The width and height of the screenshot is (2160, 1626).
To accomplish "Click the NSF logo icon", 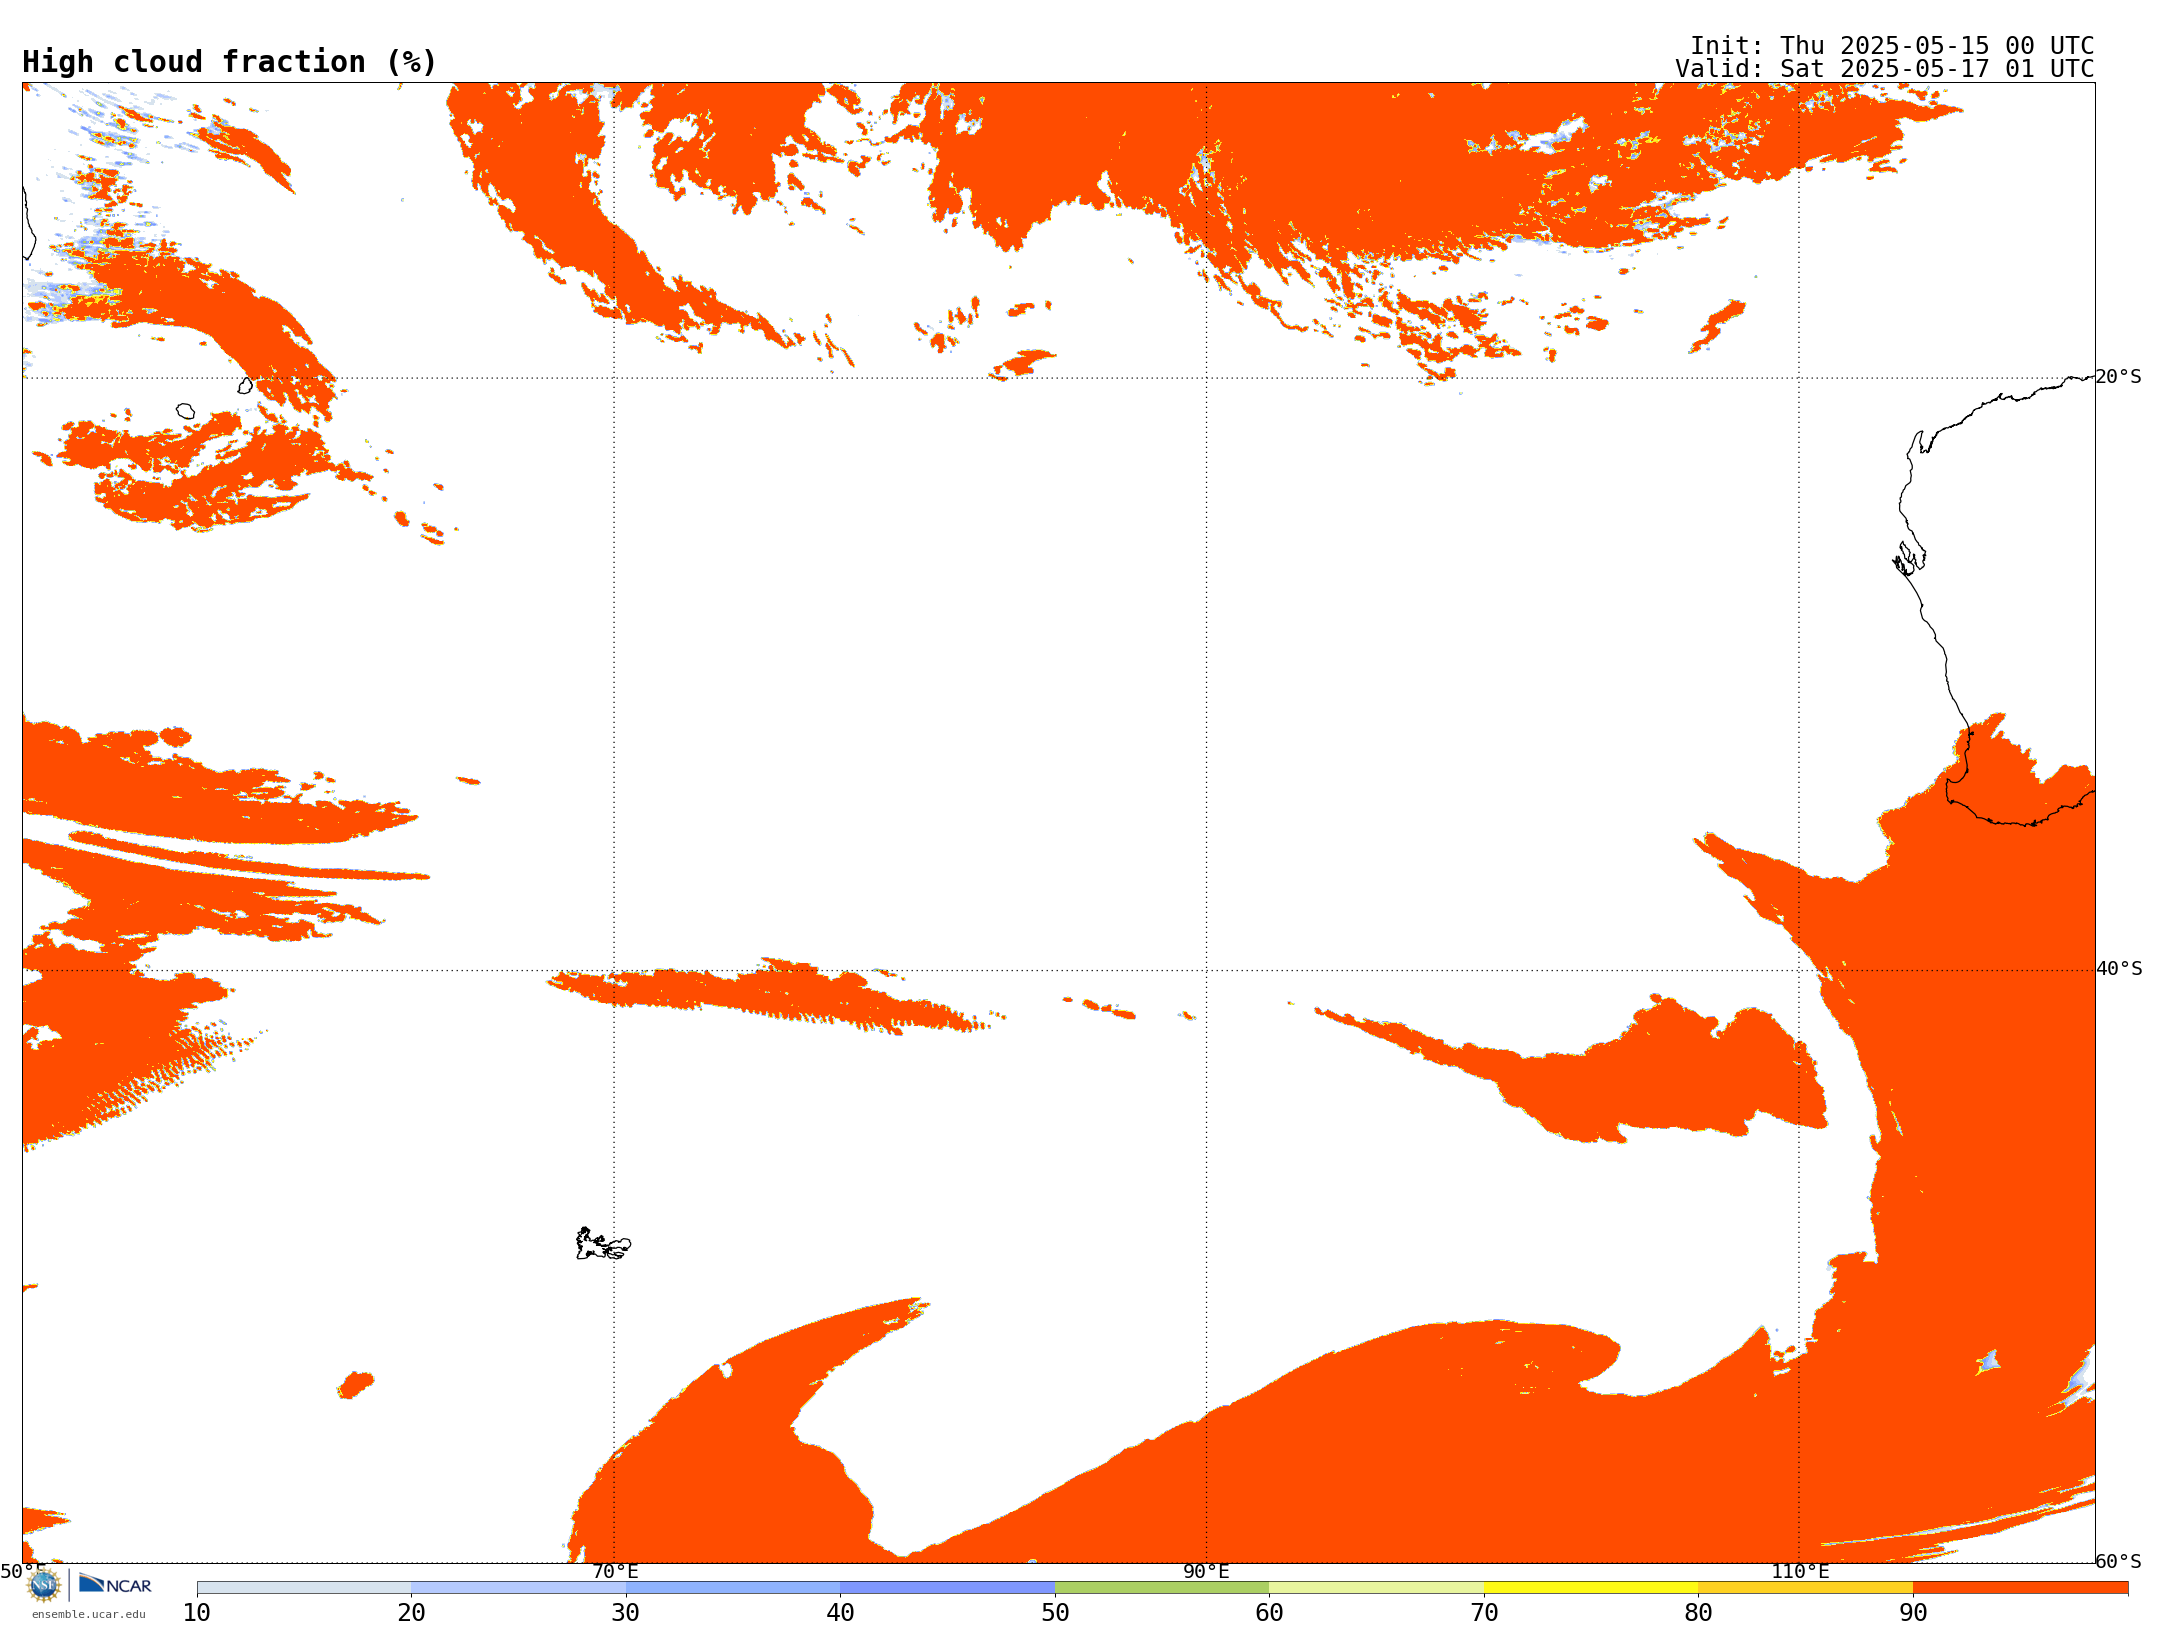I will tap(44, 1585).
